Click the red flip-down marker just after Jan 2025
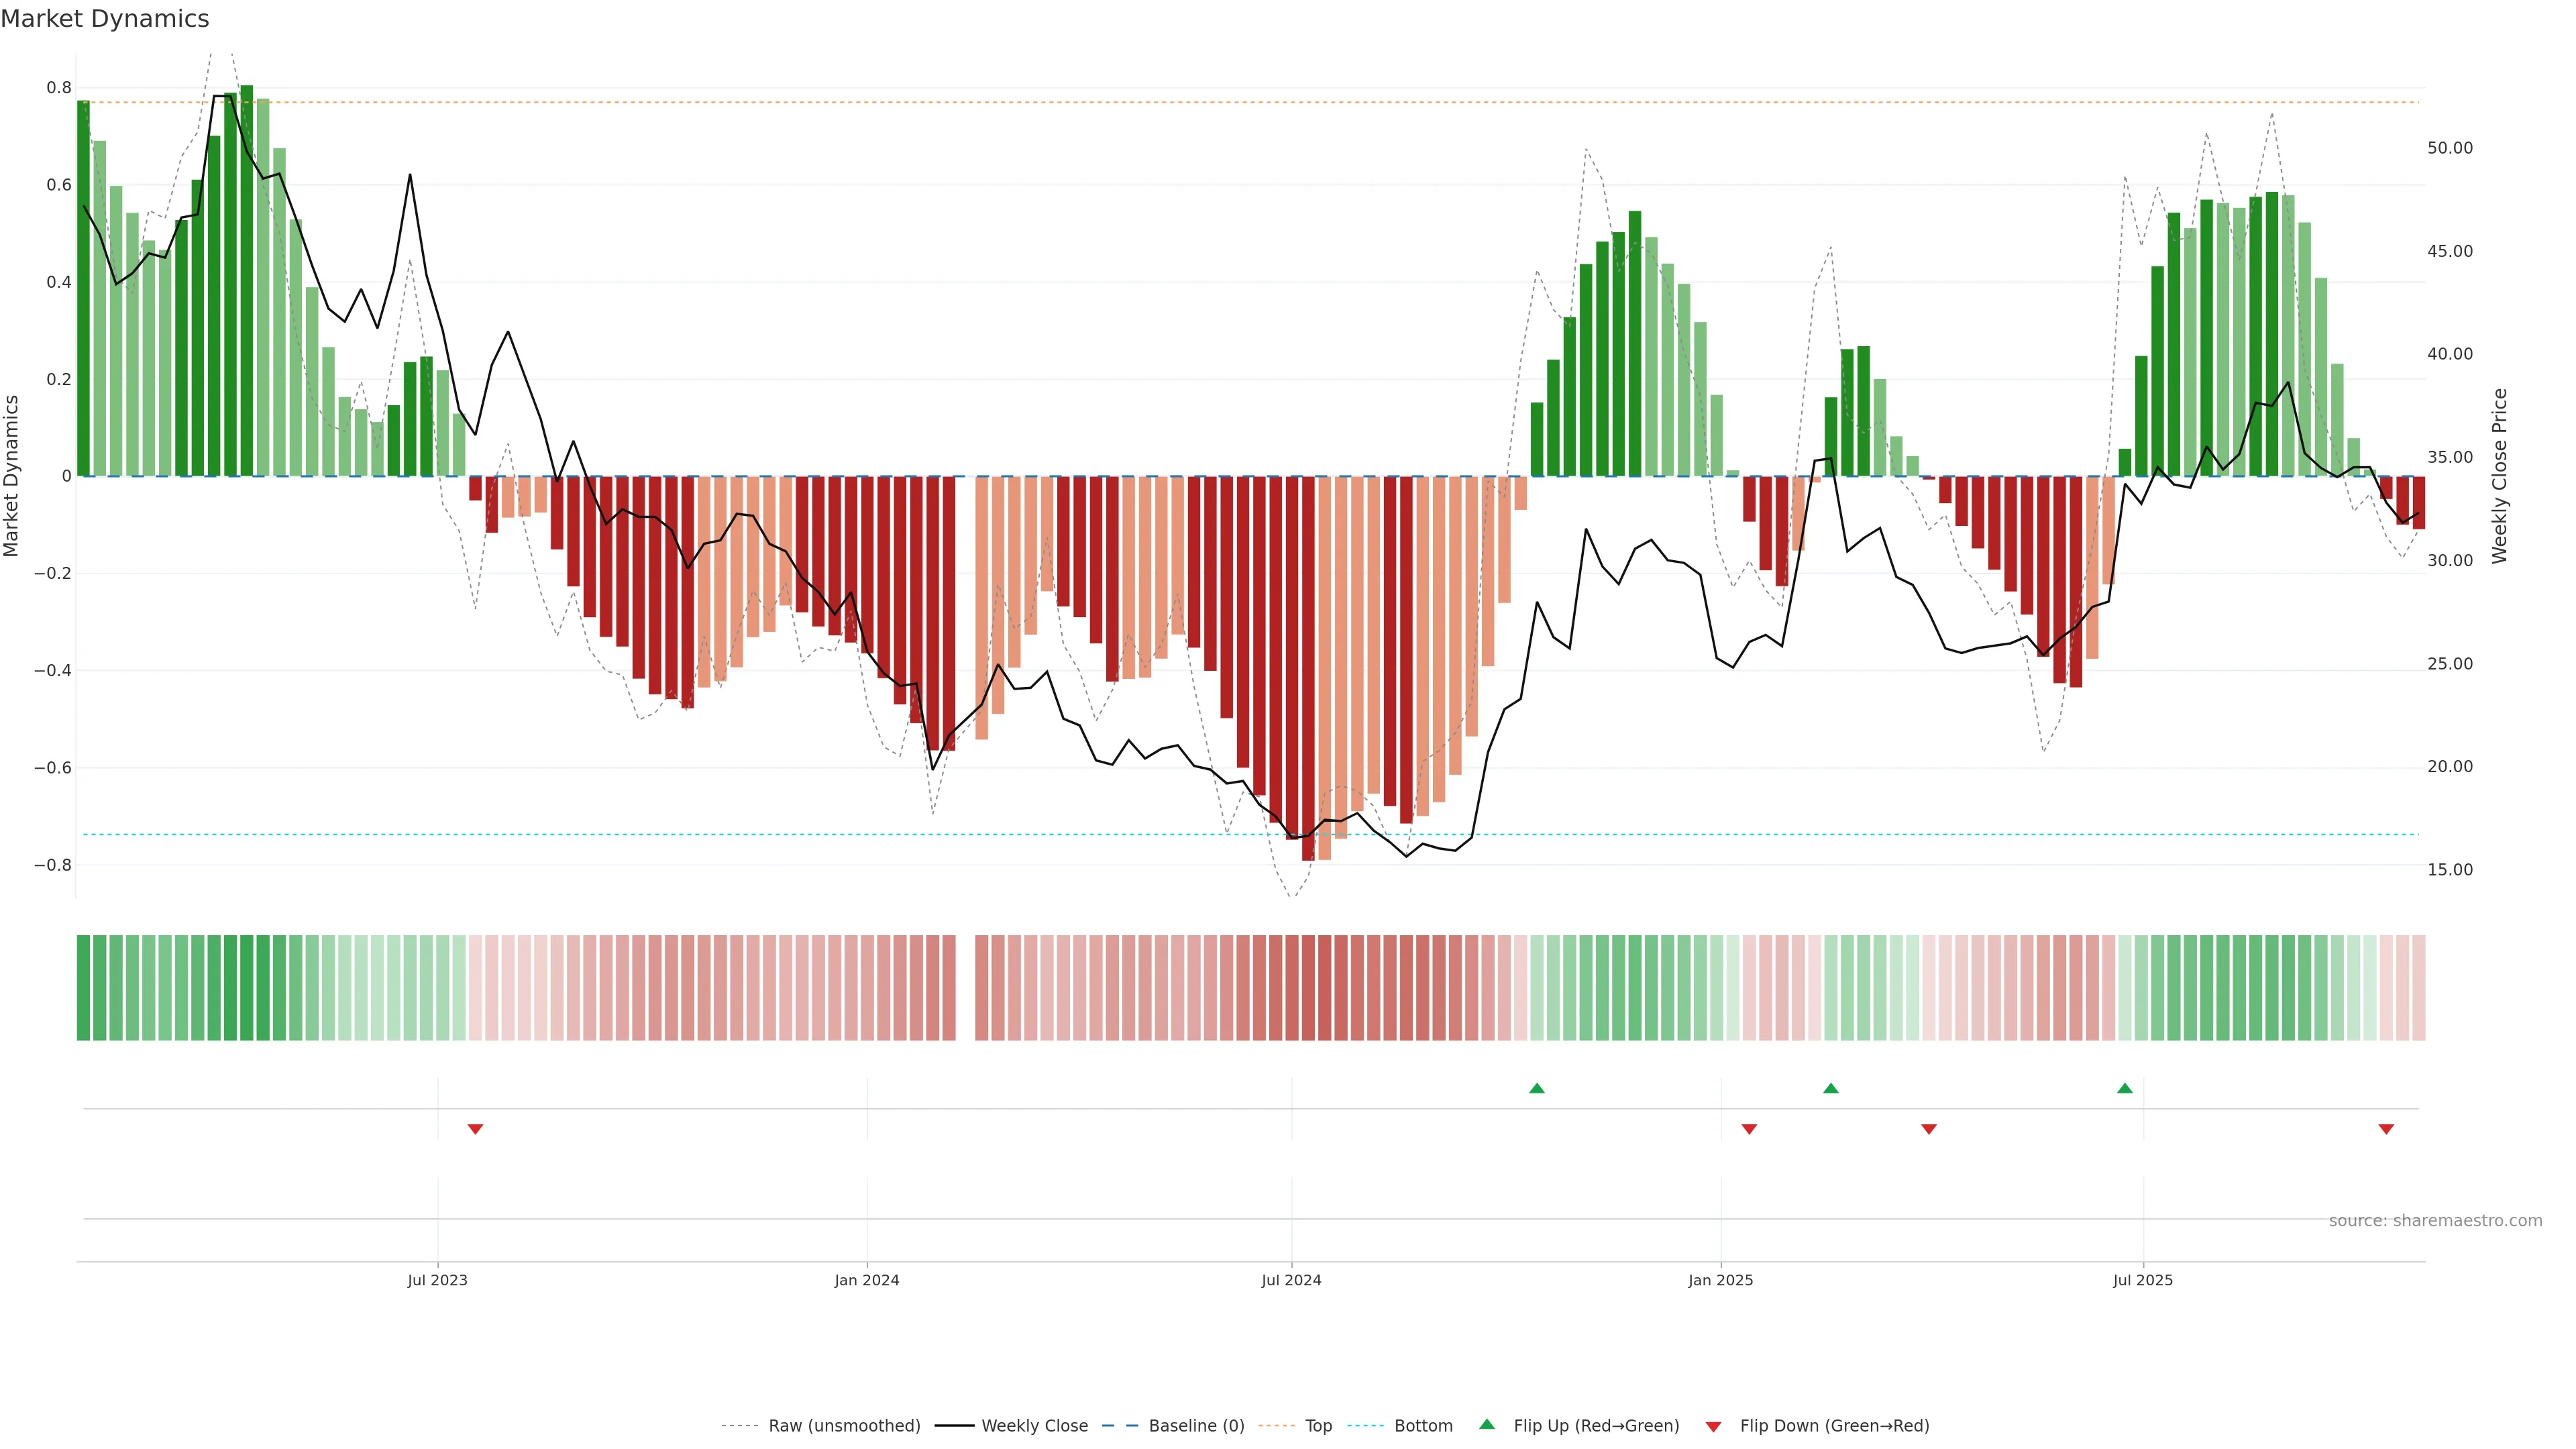The height and width of the screenshot is (1449, 2576). tap(1749, 1129)
